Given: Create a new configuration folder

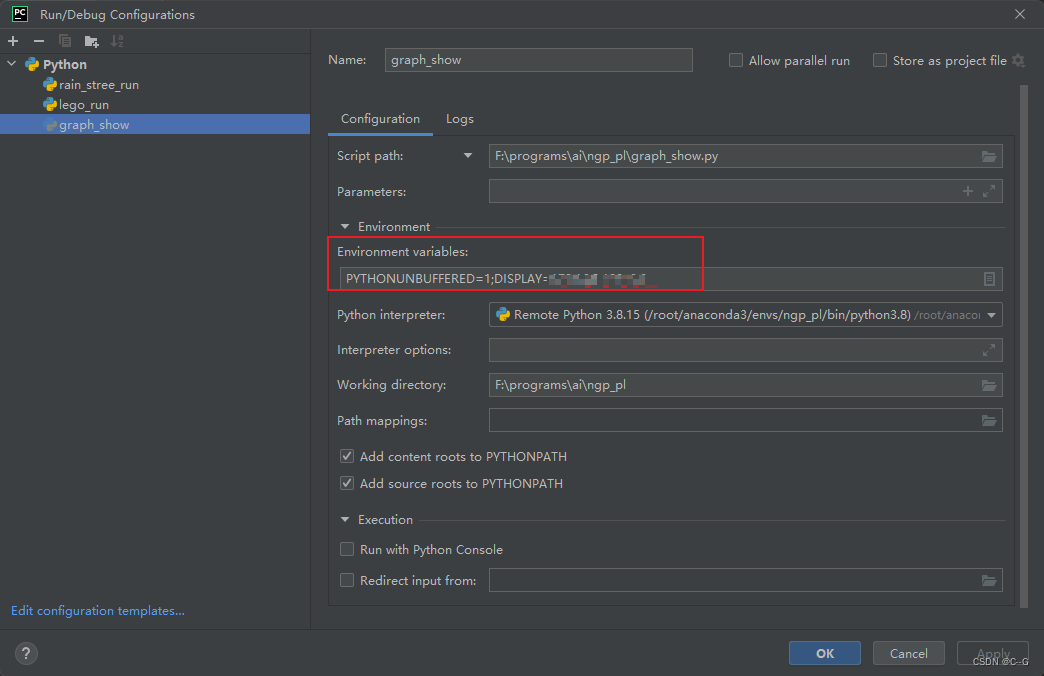Looking at the screenshot, I should (92, 41).
